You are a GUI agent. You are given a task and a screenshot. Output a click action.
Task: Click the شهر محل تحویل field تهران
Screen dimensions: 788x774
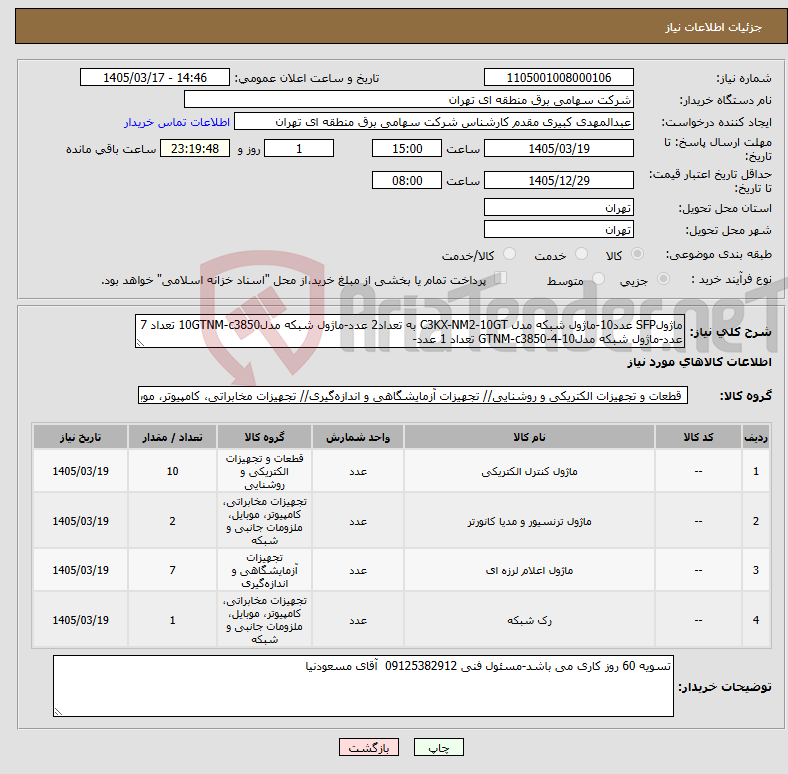(559, 230)
